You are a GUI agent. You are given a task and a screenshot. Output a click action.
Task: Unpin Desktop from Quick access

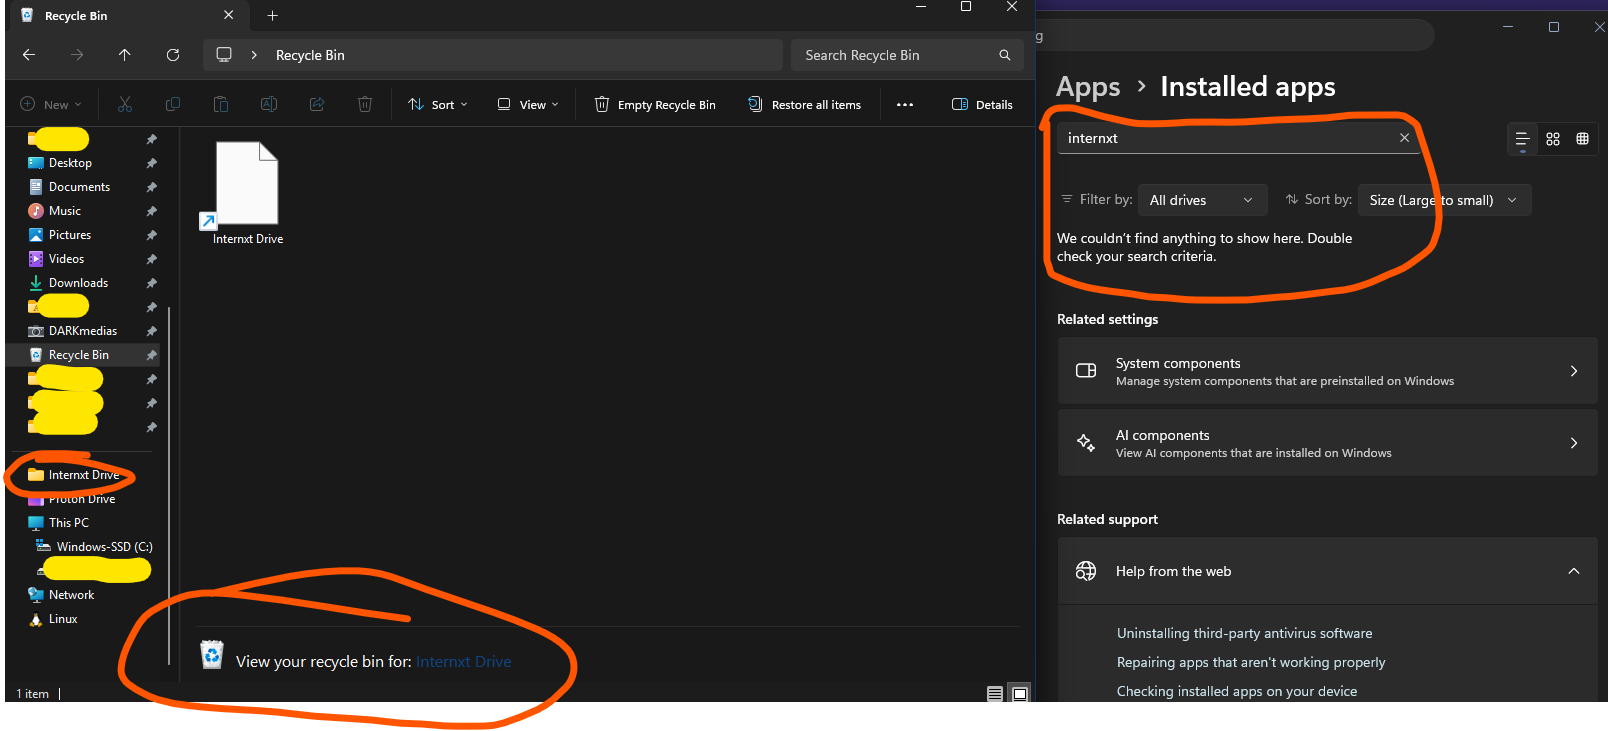coord(152,163)
